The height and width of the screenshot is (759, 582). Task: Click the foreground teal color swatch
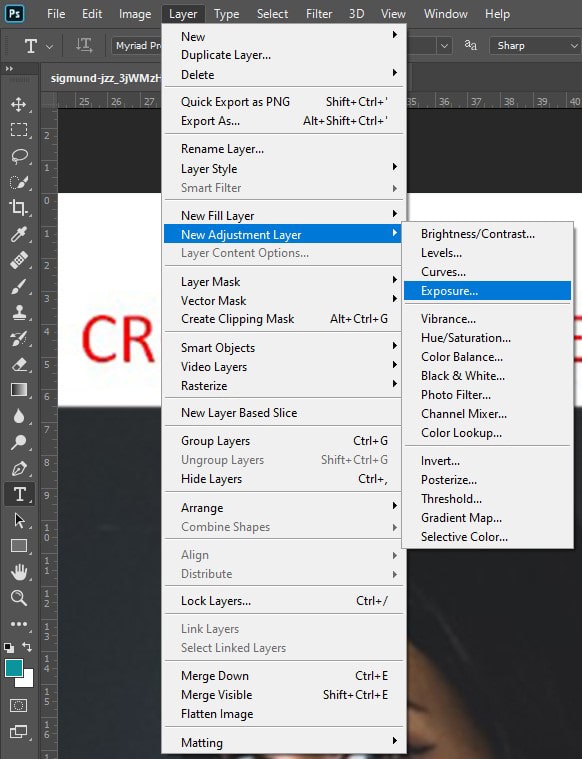click(x=14, y=668)
